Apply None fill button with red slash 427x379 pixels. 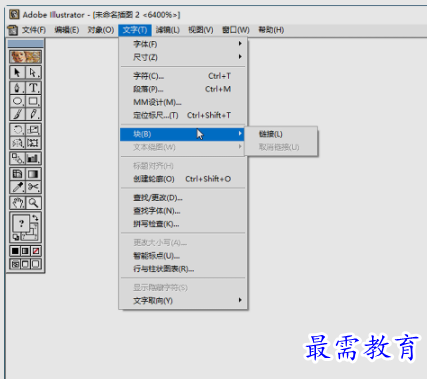36,251
